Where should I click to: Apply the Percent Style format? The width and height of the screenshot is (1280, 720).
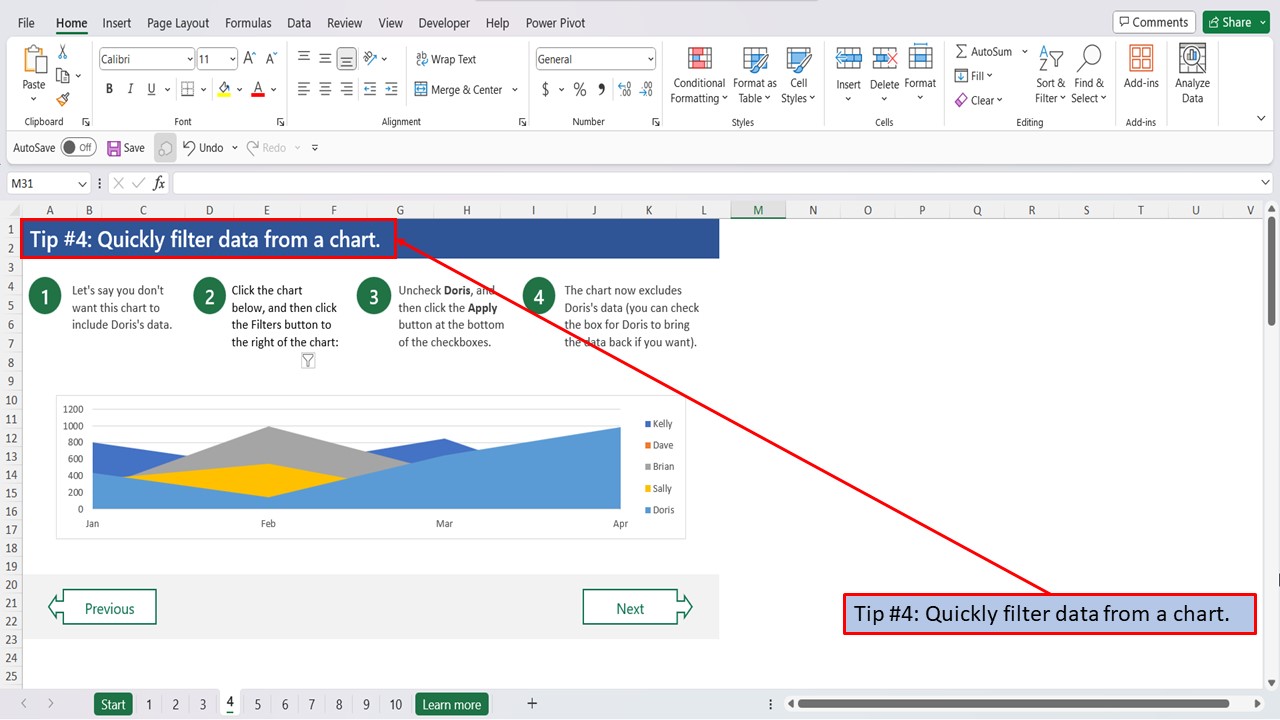click(579, 89)
